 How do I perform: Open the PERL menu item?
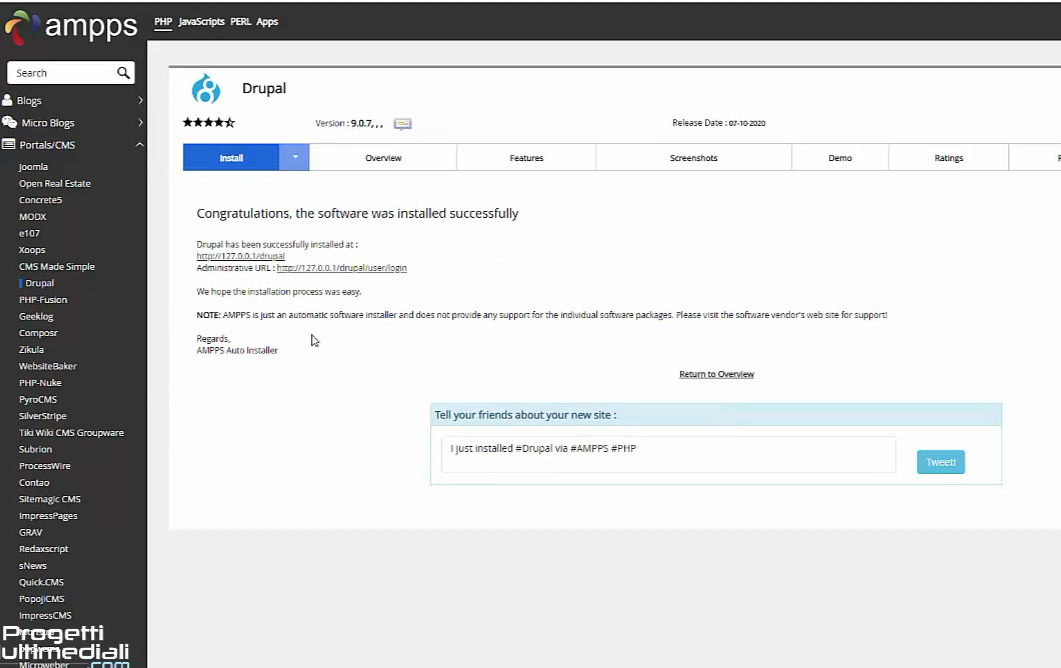point(240,20)
